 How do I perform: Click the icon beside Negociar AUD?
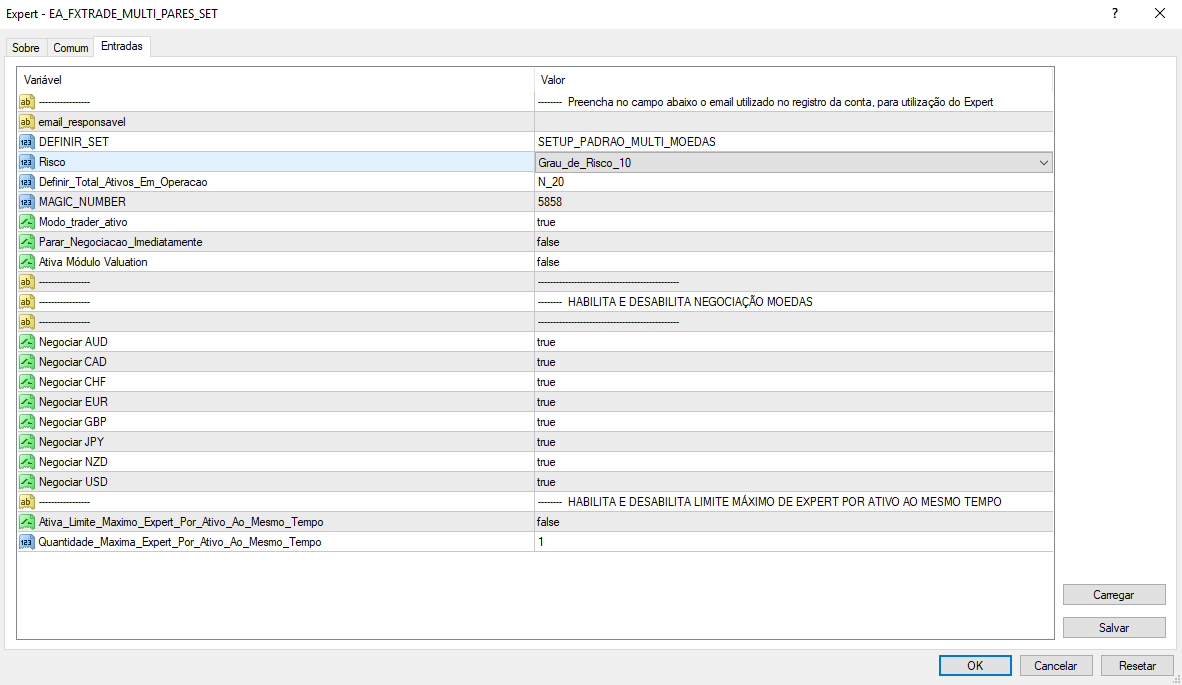(27, 342)
